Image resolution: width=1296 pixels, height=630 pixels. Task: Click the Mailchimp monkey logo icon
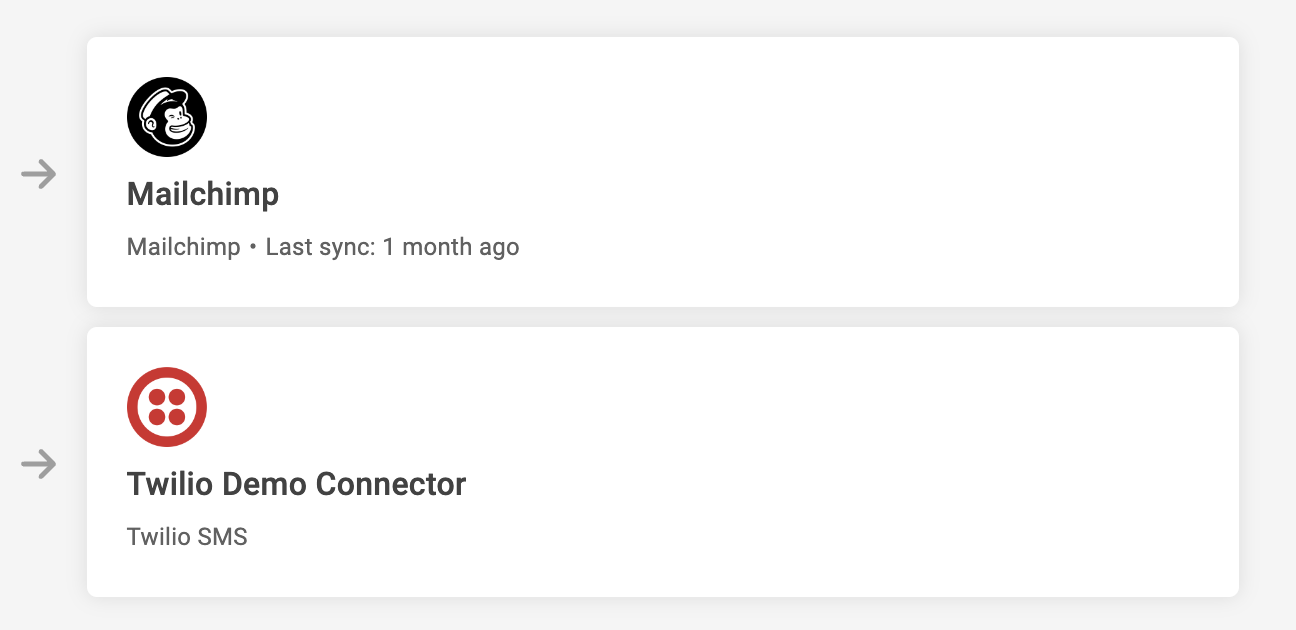(167, 117)
